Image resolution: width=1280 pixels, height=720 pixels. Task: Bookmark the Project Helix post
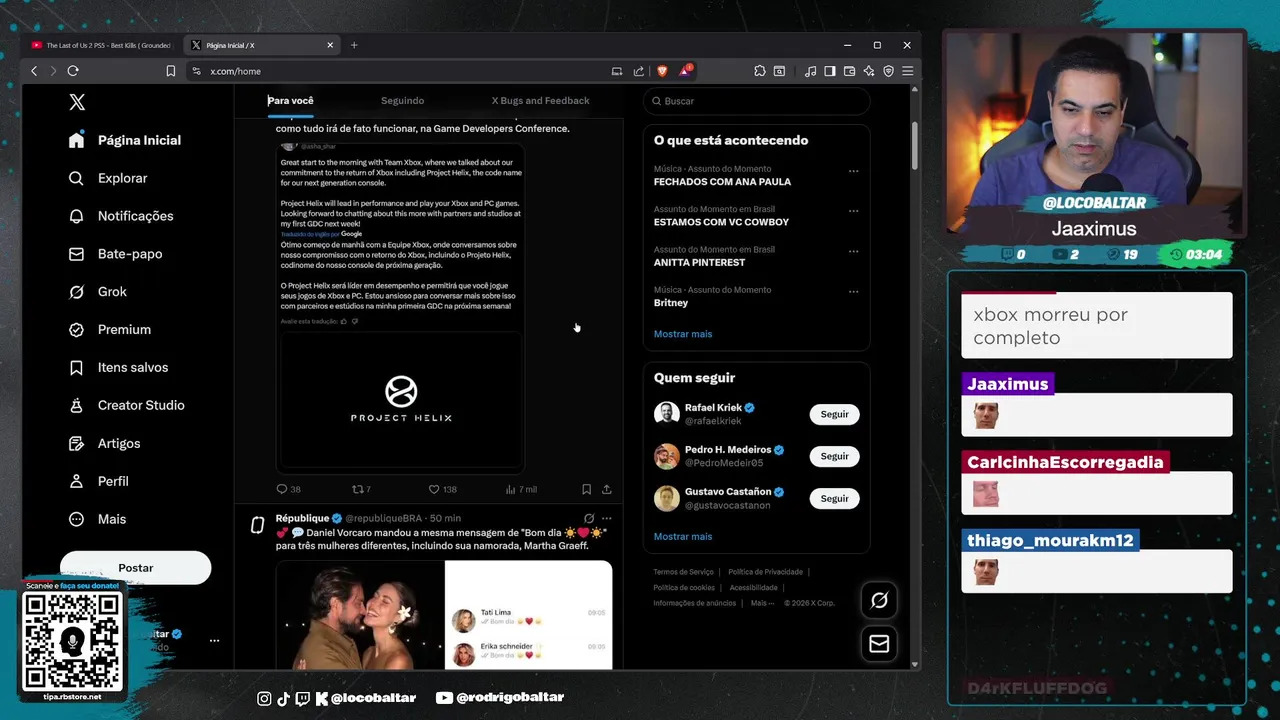click(586, 489)
